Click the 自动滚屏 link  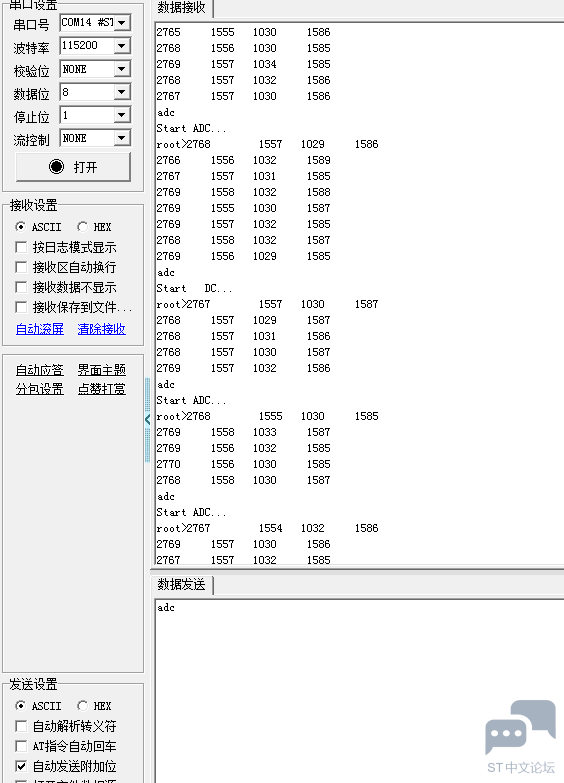(x=40, y=329)
